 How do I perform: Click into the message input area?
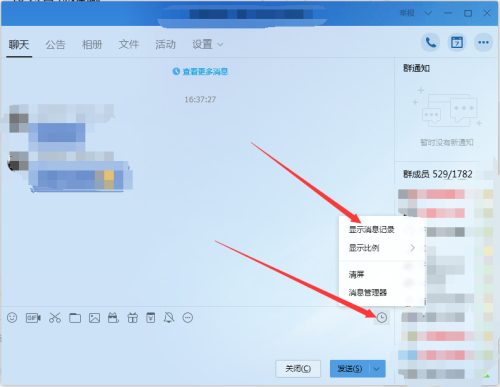[x=197, y=342]
